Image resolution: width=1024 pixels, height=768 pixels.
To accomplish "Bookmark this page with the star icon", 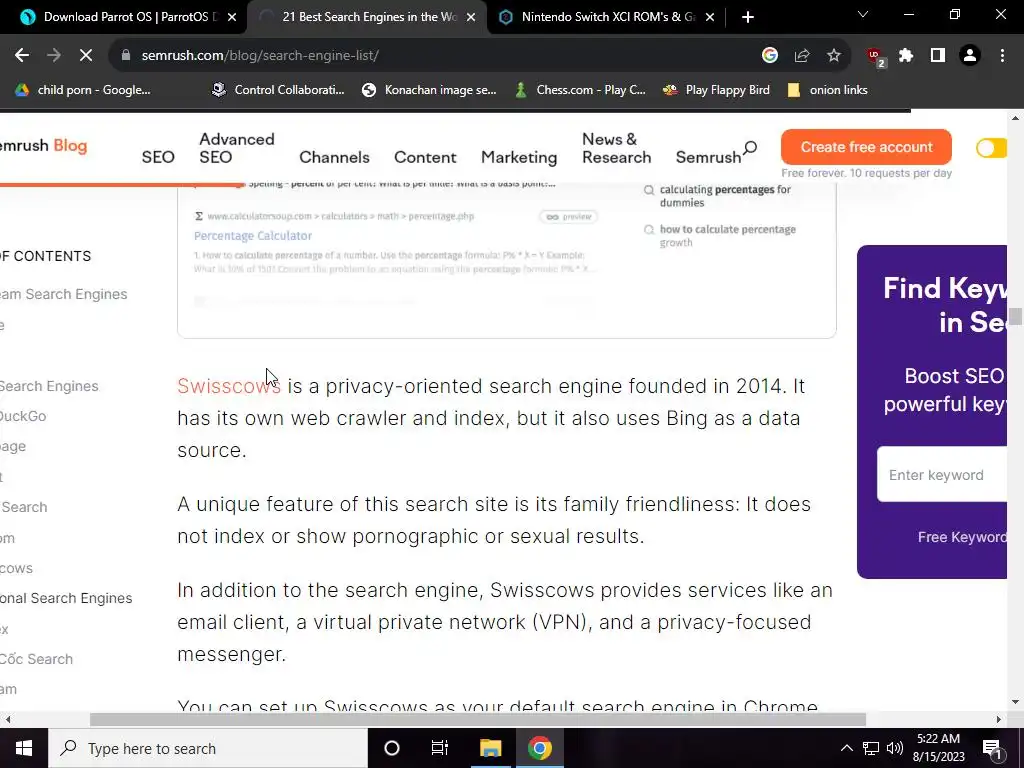I will [834, 56].
